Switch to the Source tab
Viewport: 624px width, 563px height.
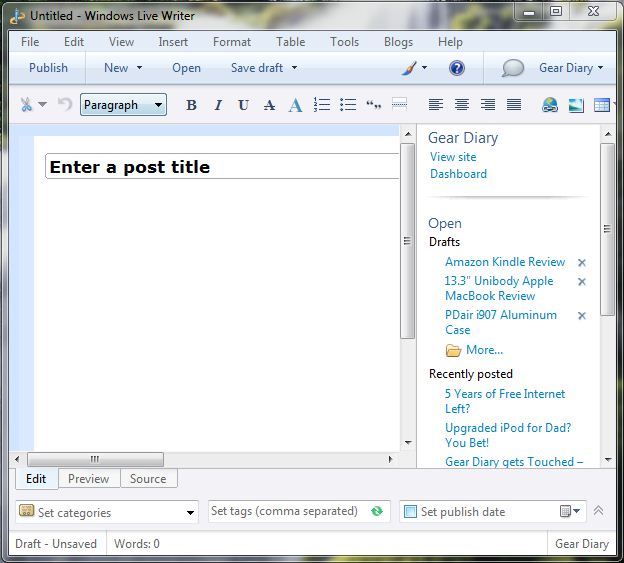(148, 479)
